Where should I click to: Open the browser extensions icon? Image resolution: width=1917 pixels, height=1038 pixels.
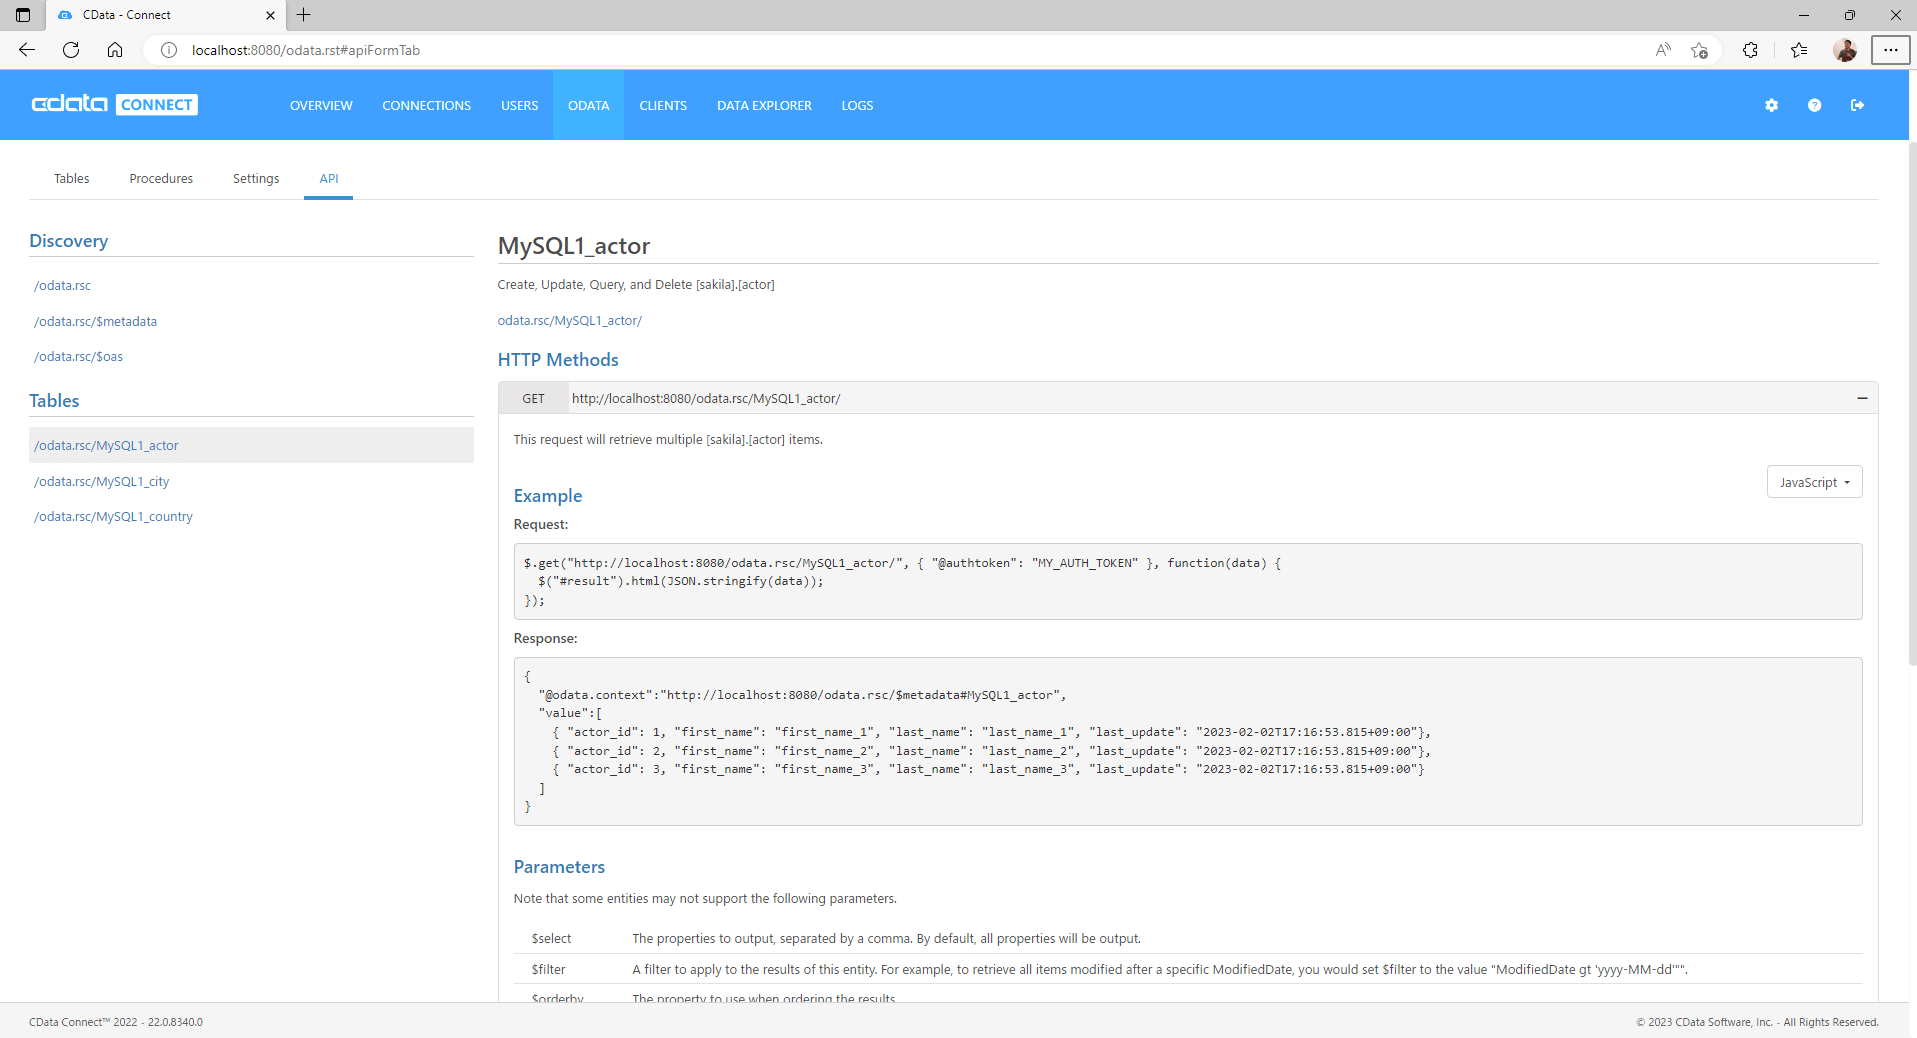(x=1750, y=50)
